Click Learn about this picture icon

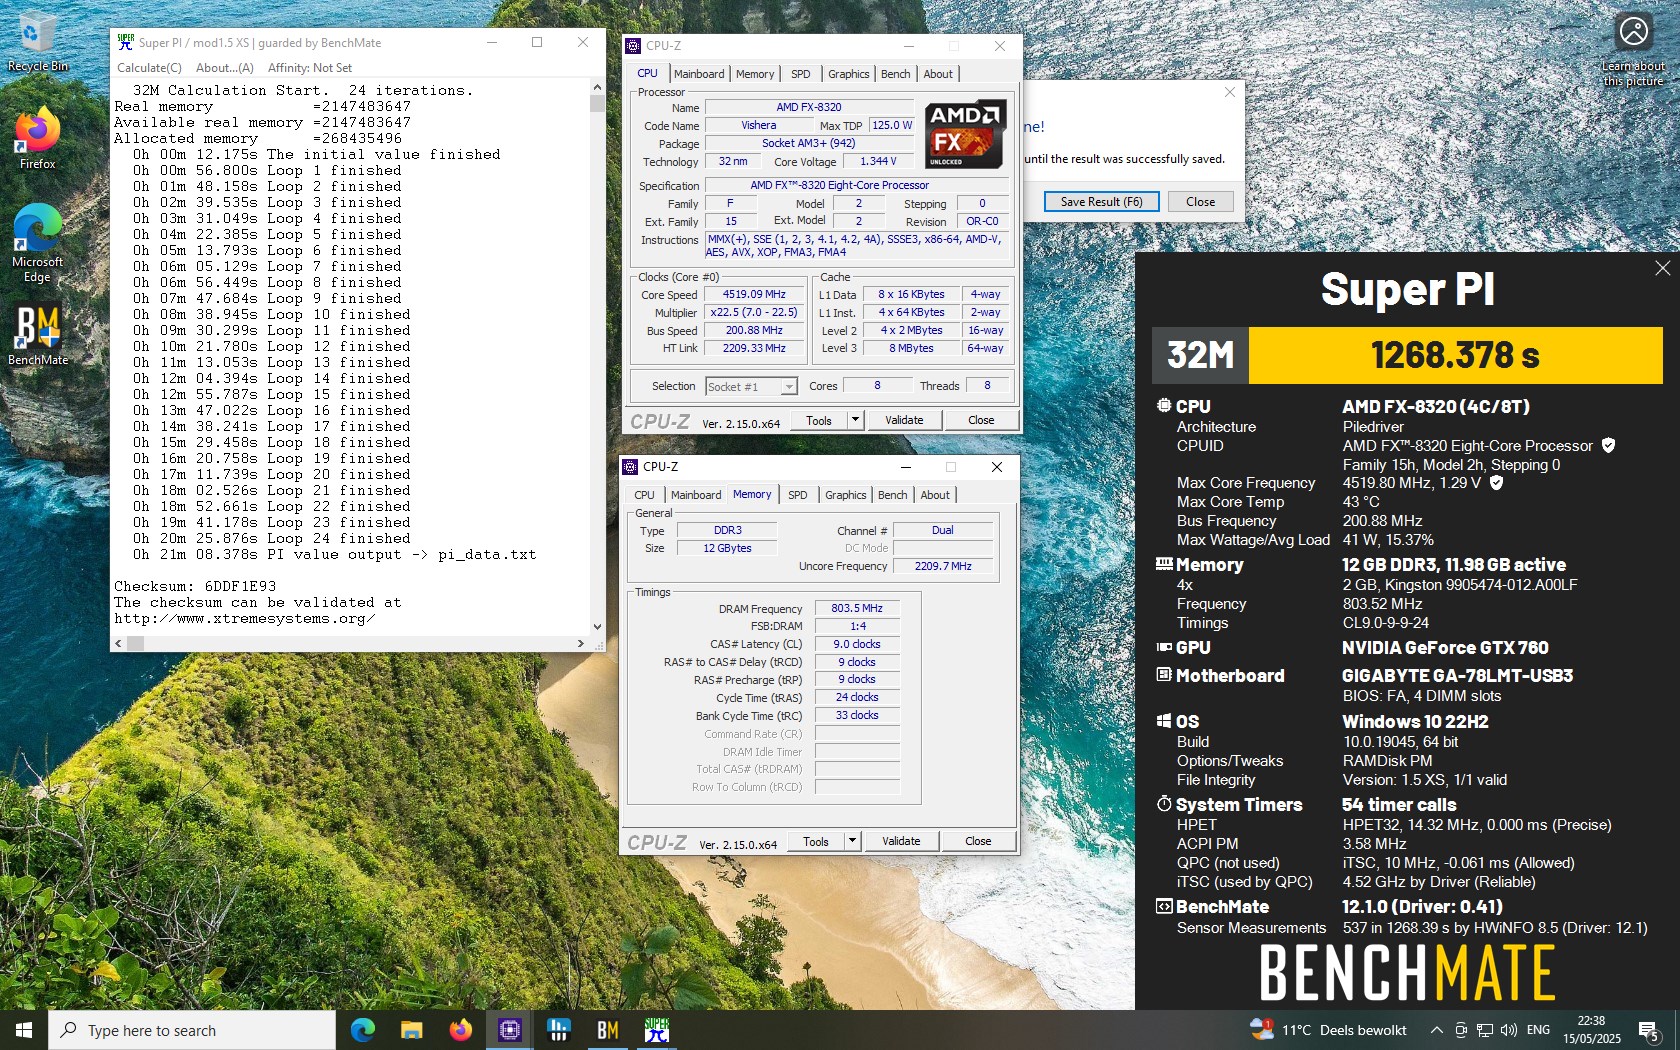pos(1634,50)
